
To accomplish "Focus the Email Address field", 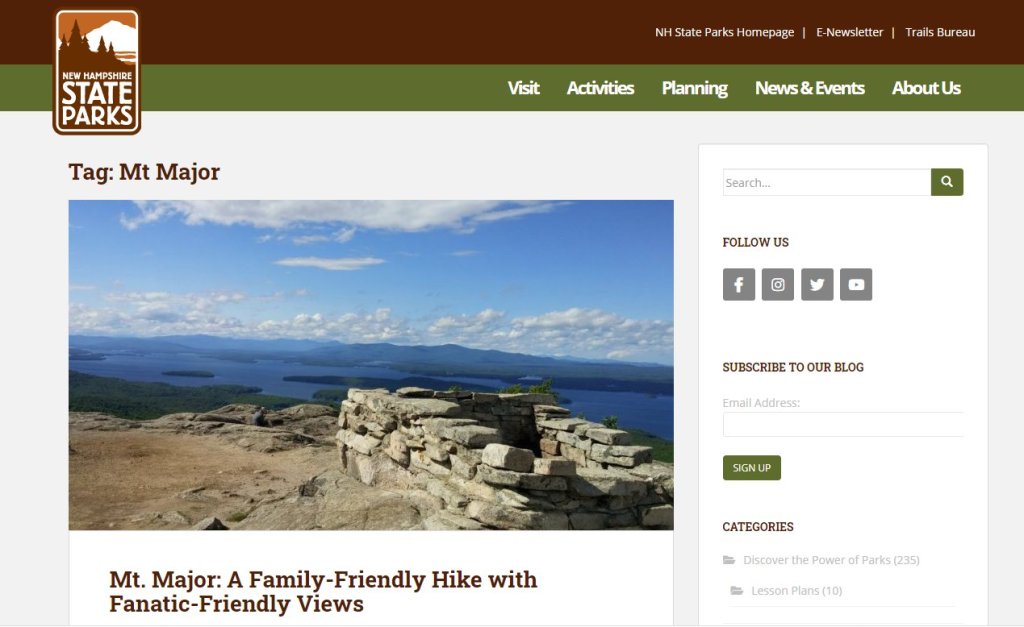I will [843, 425].
